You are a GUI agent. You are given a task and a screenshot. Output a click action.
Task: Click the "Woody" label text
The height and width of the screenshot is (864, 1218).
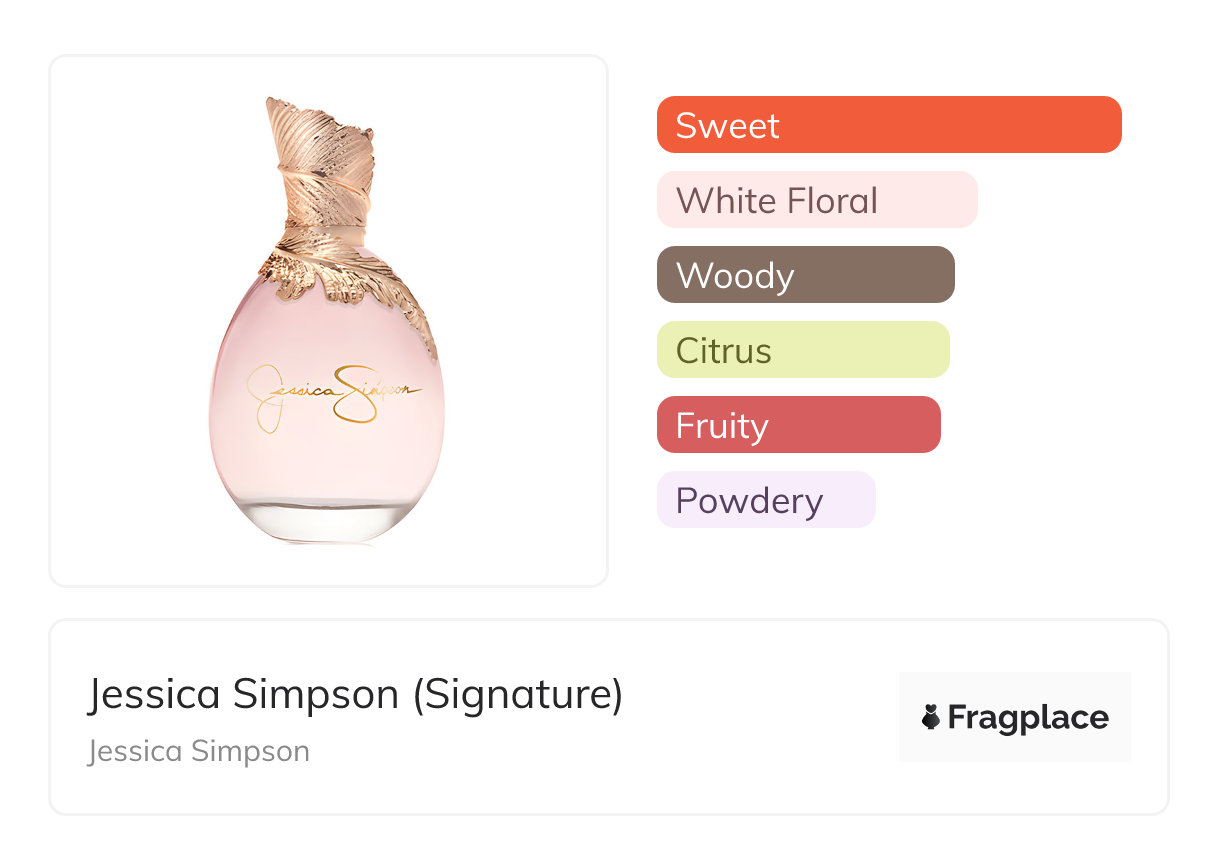point(735,276)
